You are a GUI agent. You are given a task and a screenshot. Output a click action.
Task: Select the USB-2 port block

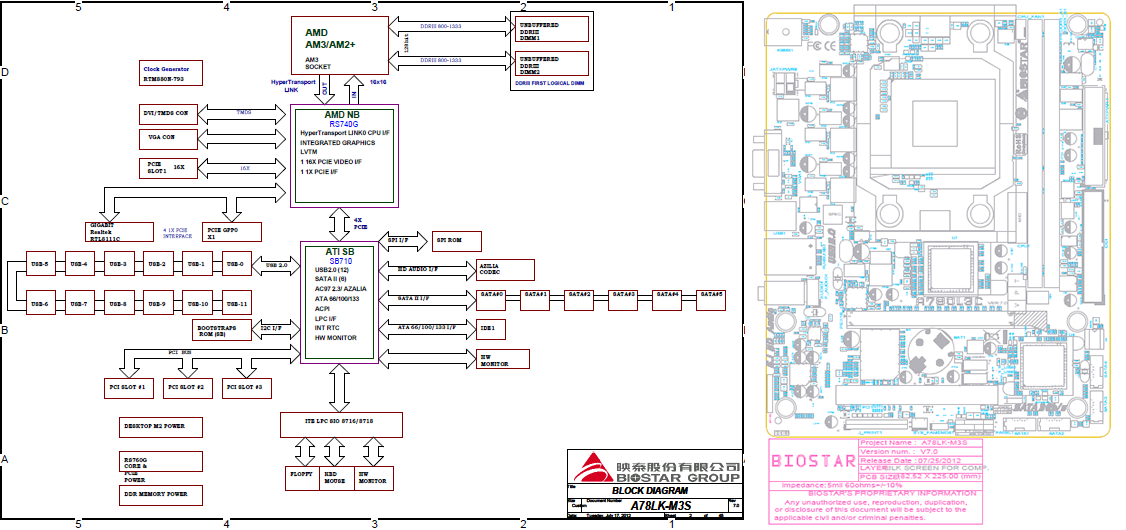click(x=158, y=264)
